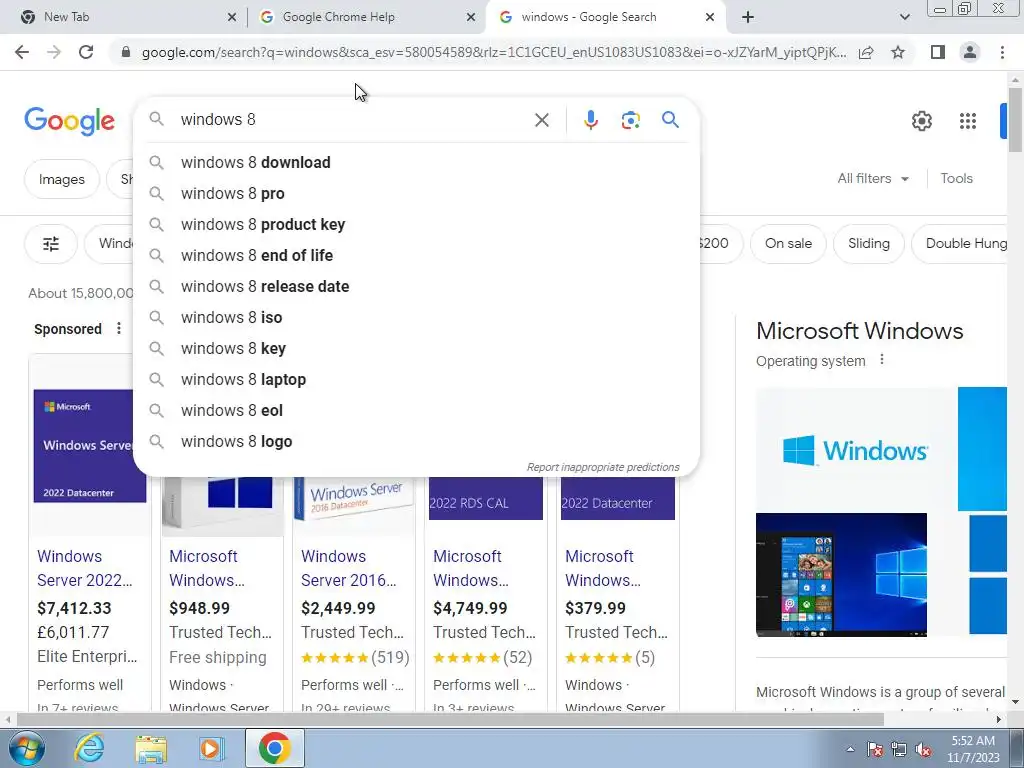Choose suggestion windows 8 pro
Image resolution: width=1024 pixels, height=768 pixels.
tap(417, 194)
